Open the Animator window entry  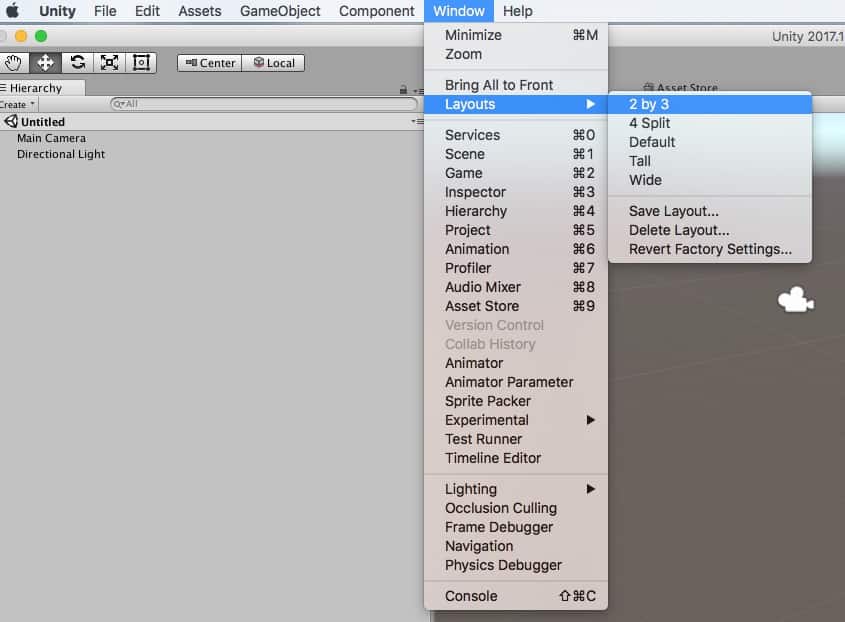pos(516,363)
